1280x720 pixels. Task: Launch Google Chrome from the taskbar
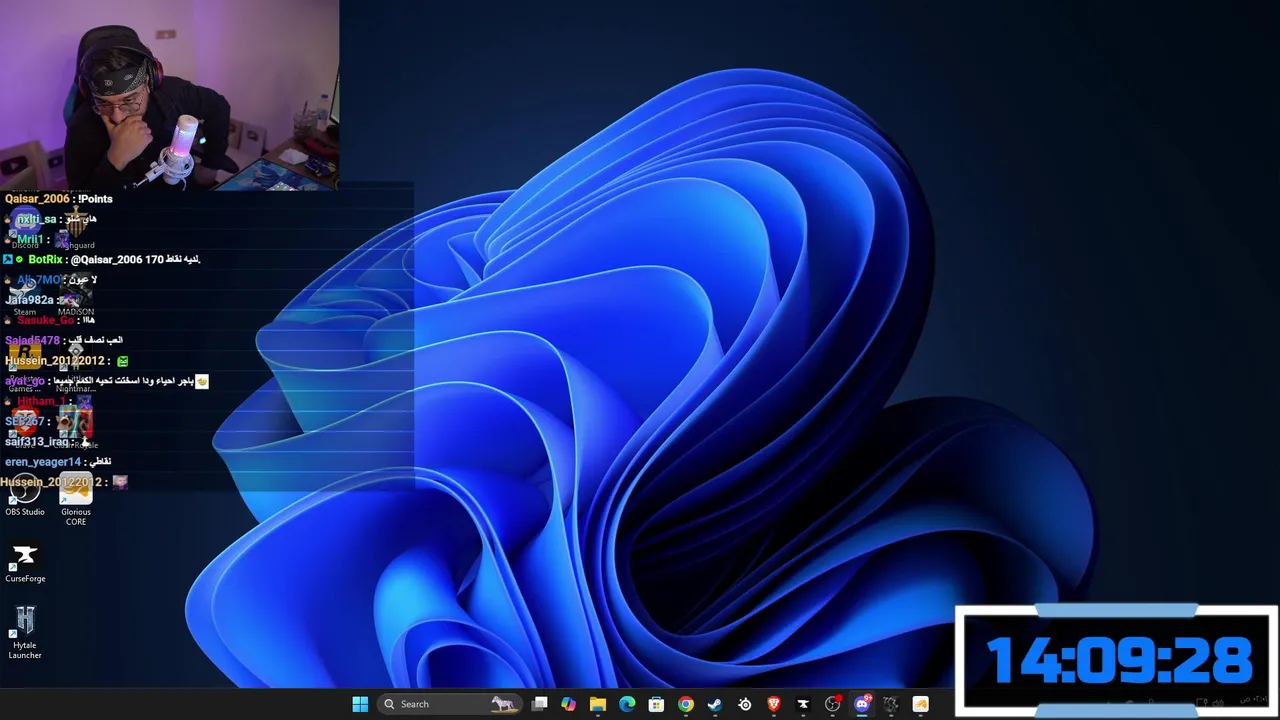(685, 704)
